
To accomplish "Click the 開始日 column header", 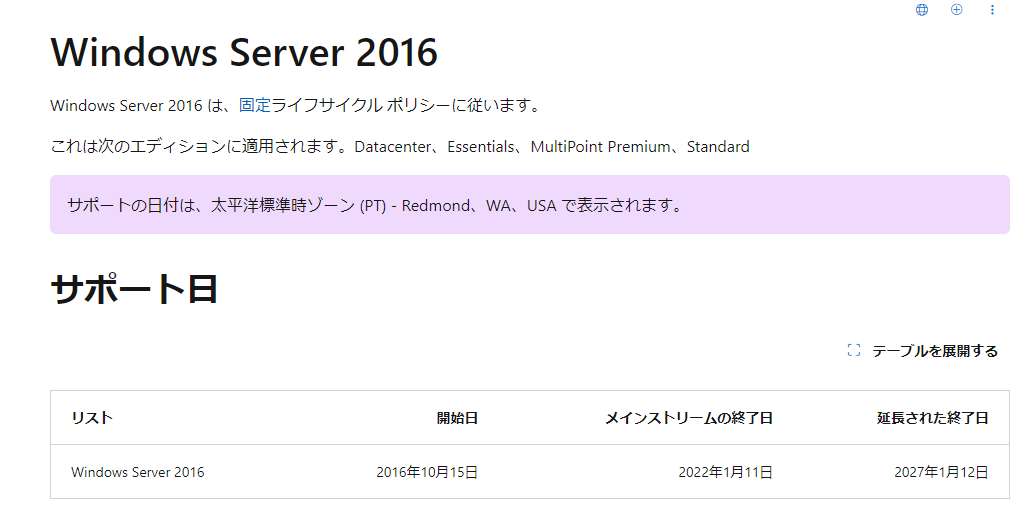I will tap(457, 418).
